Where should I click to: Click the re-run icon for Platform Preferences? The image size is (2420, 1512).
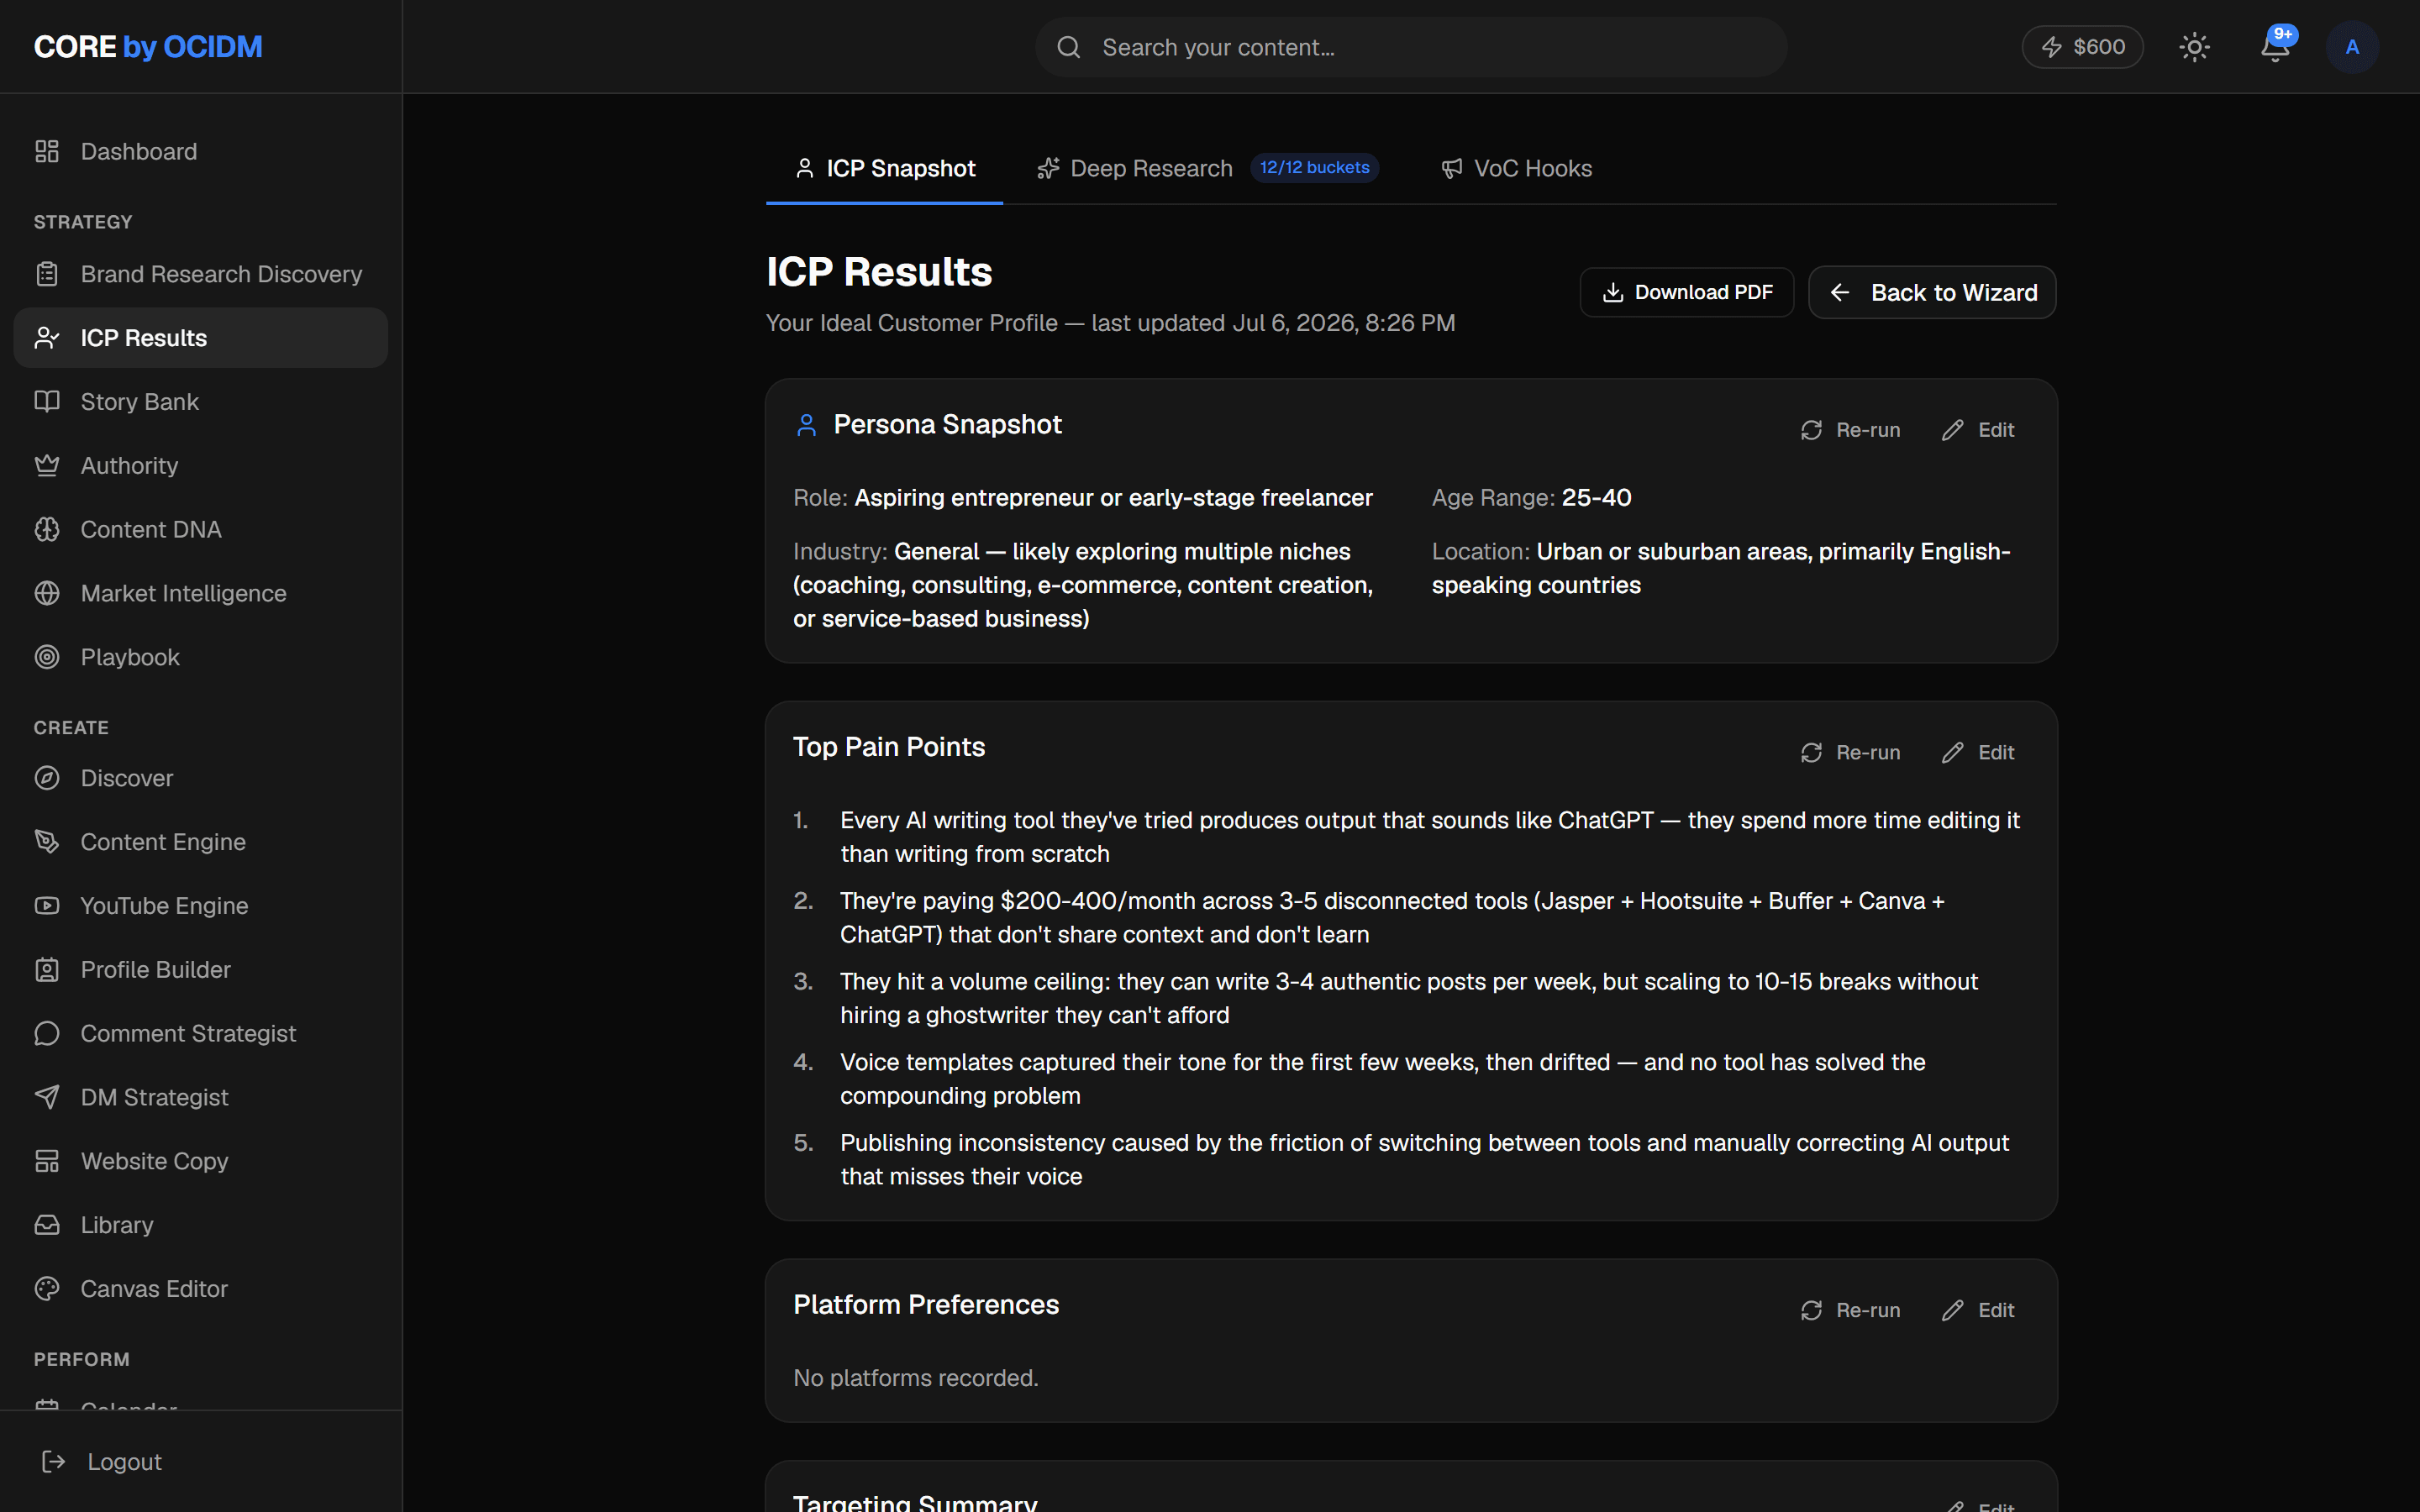point(1812,1310)
